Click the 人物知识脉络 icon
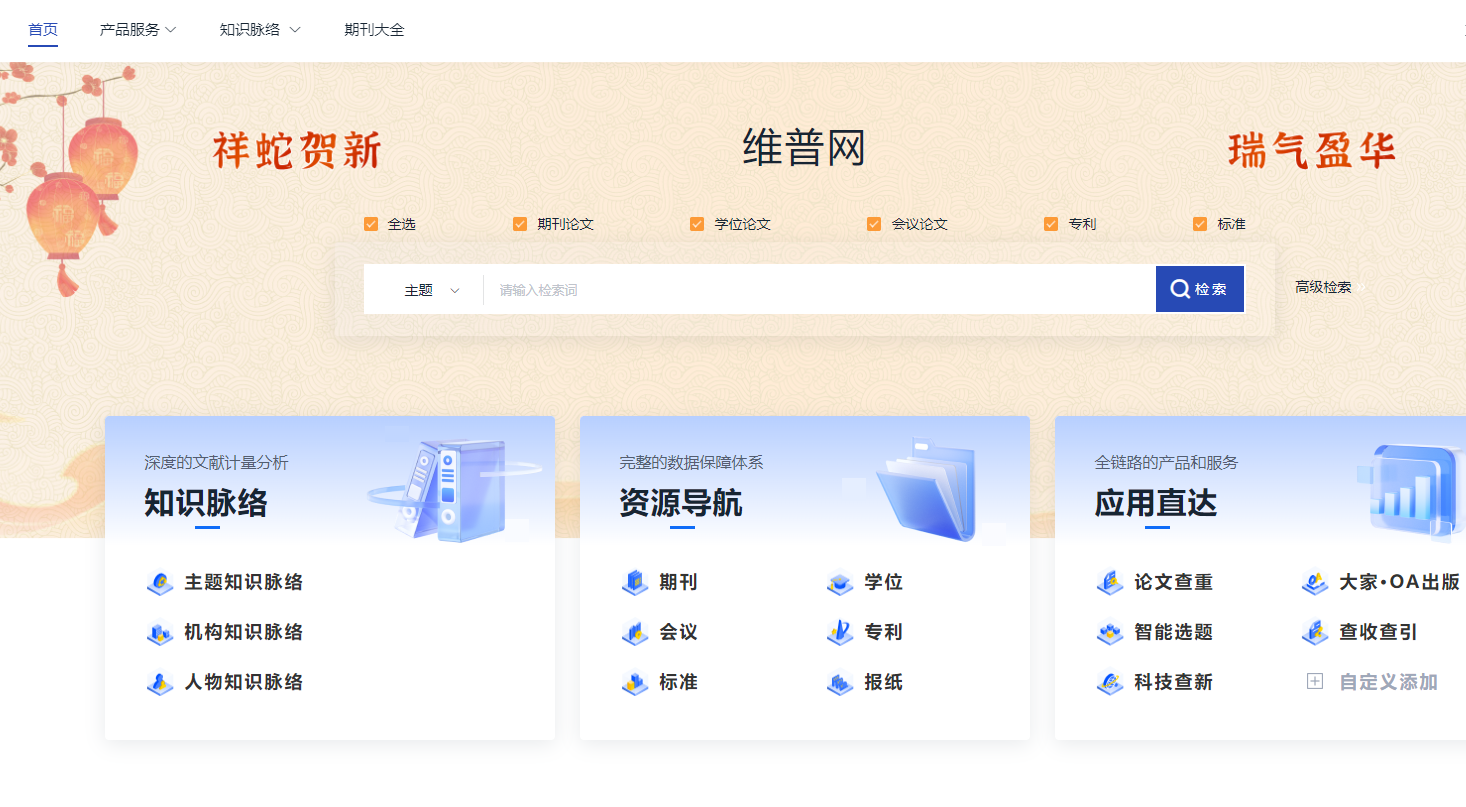This screenshot has height=807, width=1466. pyautogui.click(x=160, y=683)
